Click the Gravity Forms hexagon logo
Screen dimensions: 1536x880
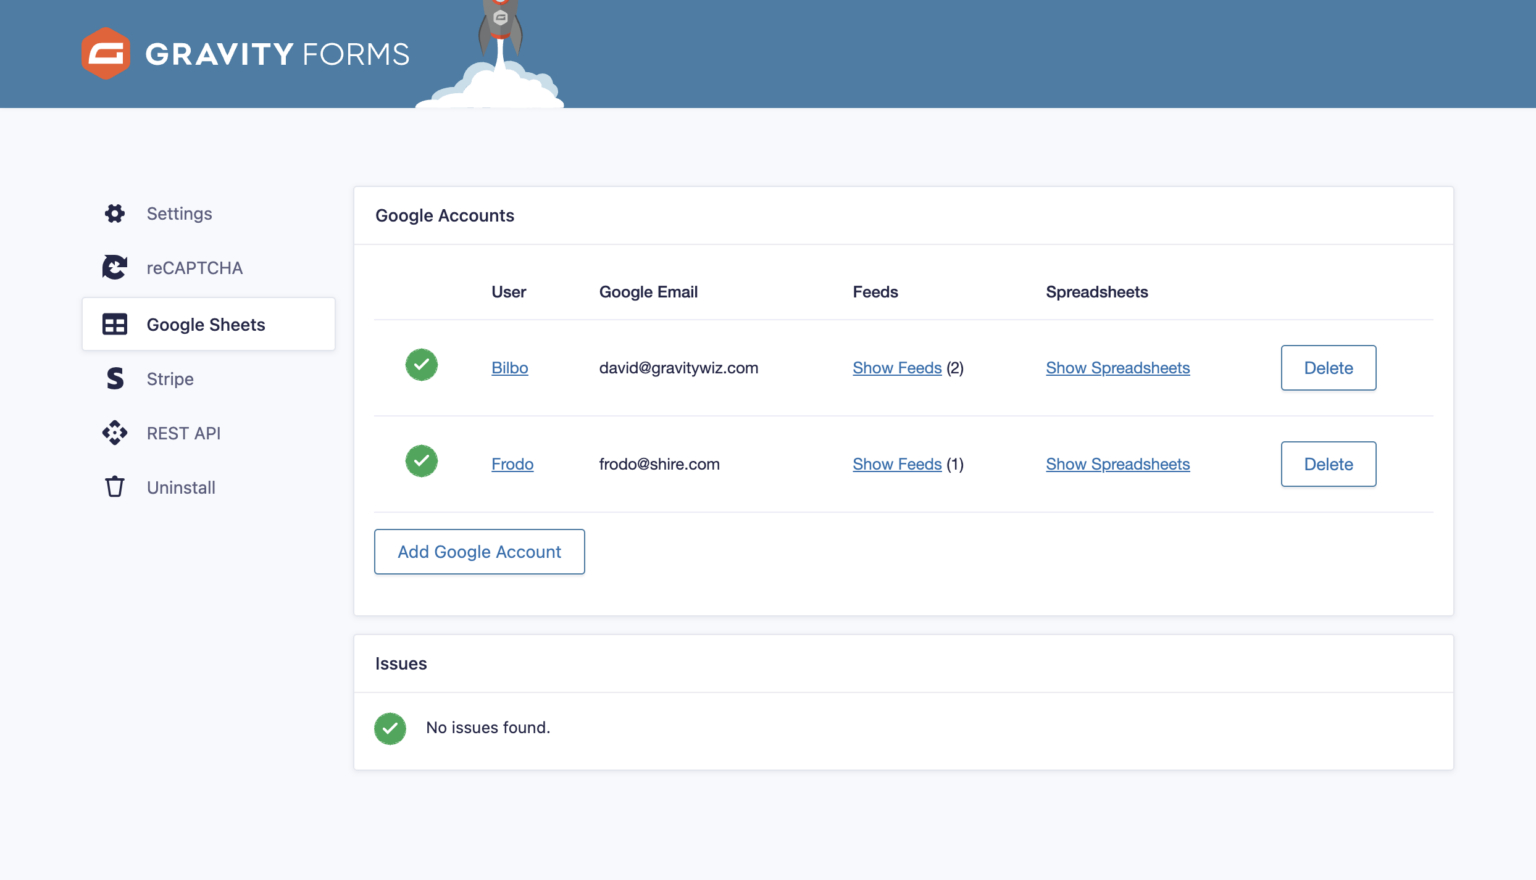[x=105, y=53]
